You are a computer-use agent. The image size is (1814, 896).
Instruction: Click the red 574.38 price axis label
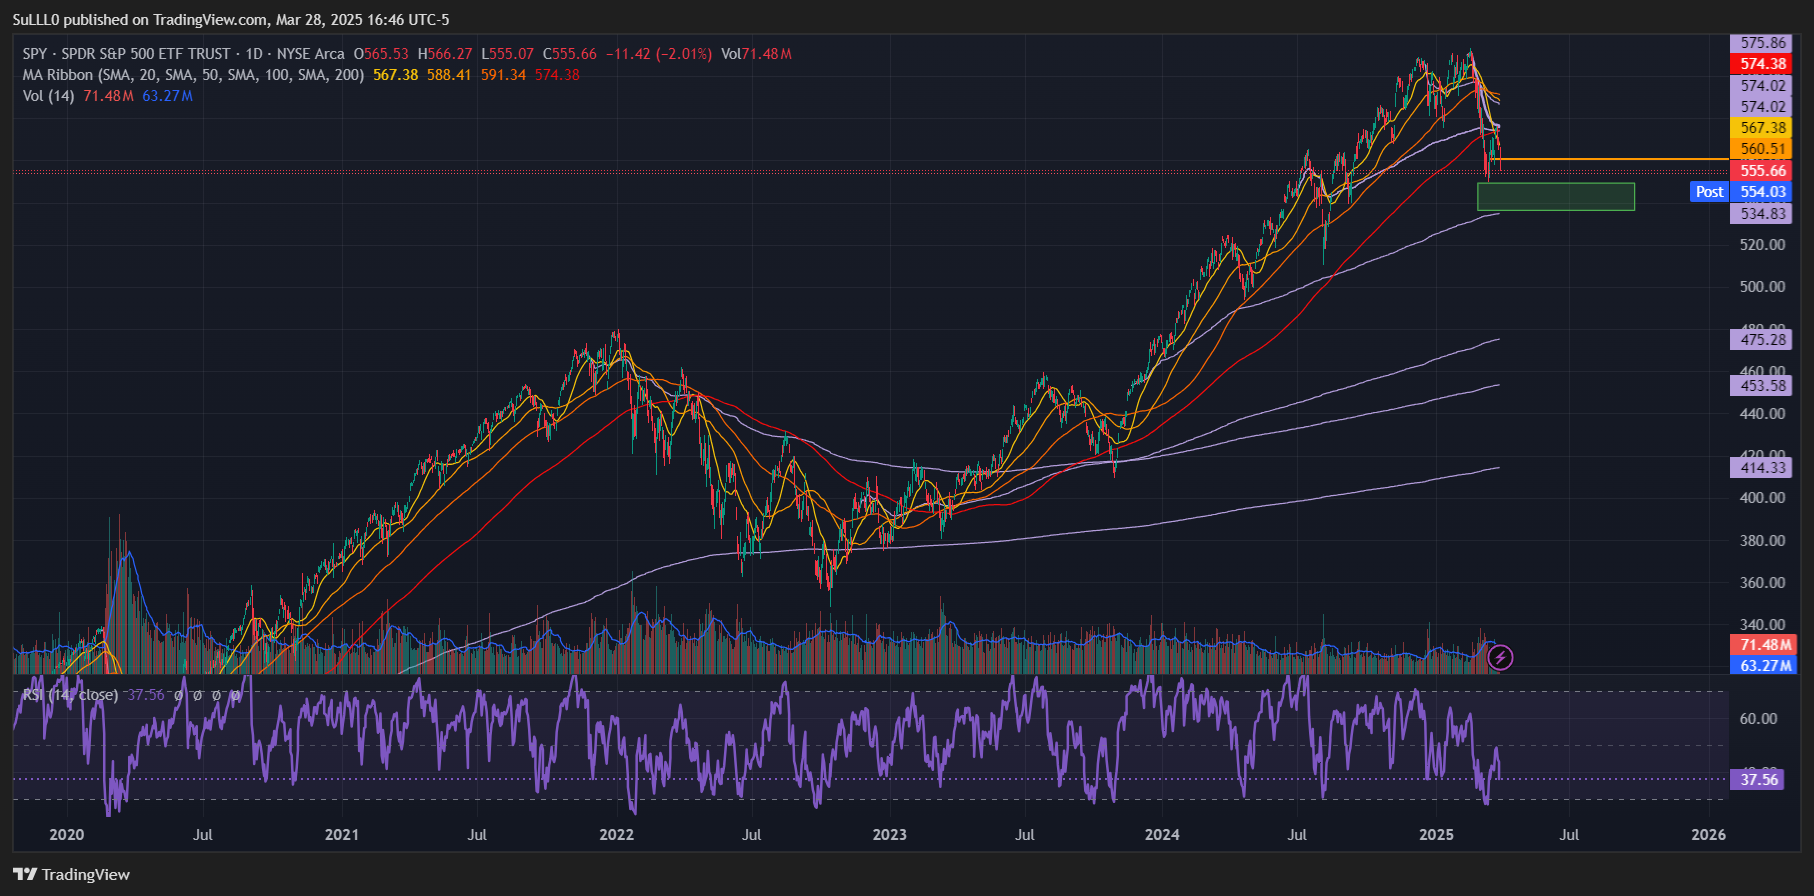click(x=1763, y=64)
